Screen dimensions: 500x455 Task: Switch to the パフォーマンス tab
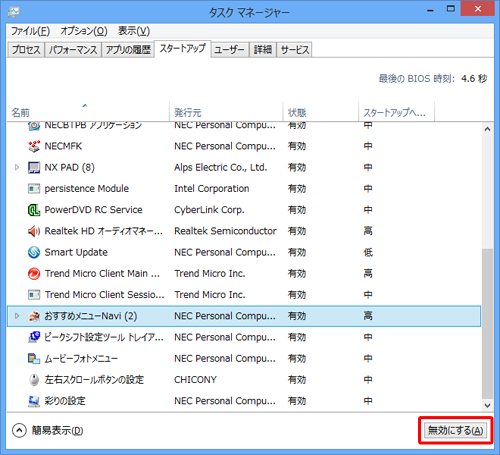point(73,50)
